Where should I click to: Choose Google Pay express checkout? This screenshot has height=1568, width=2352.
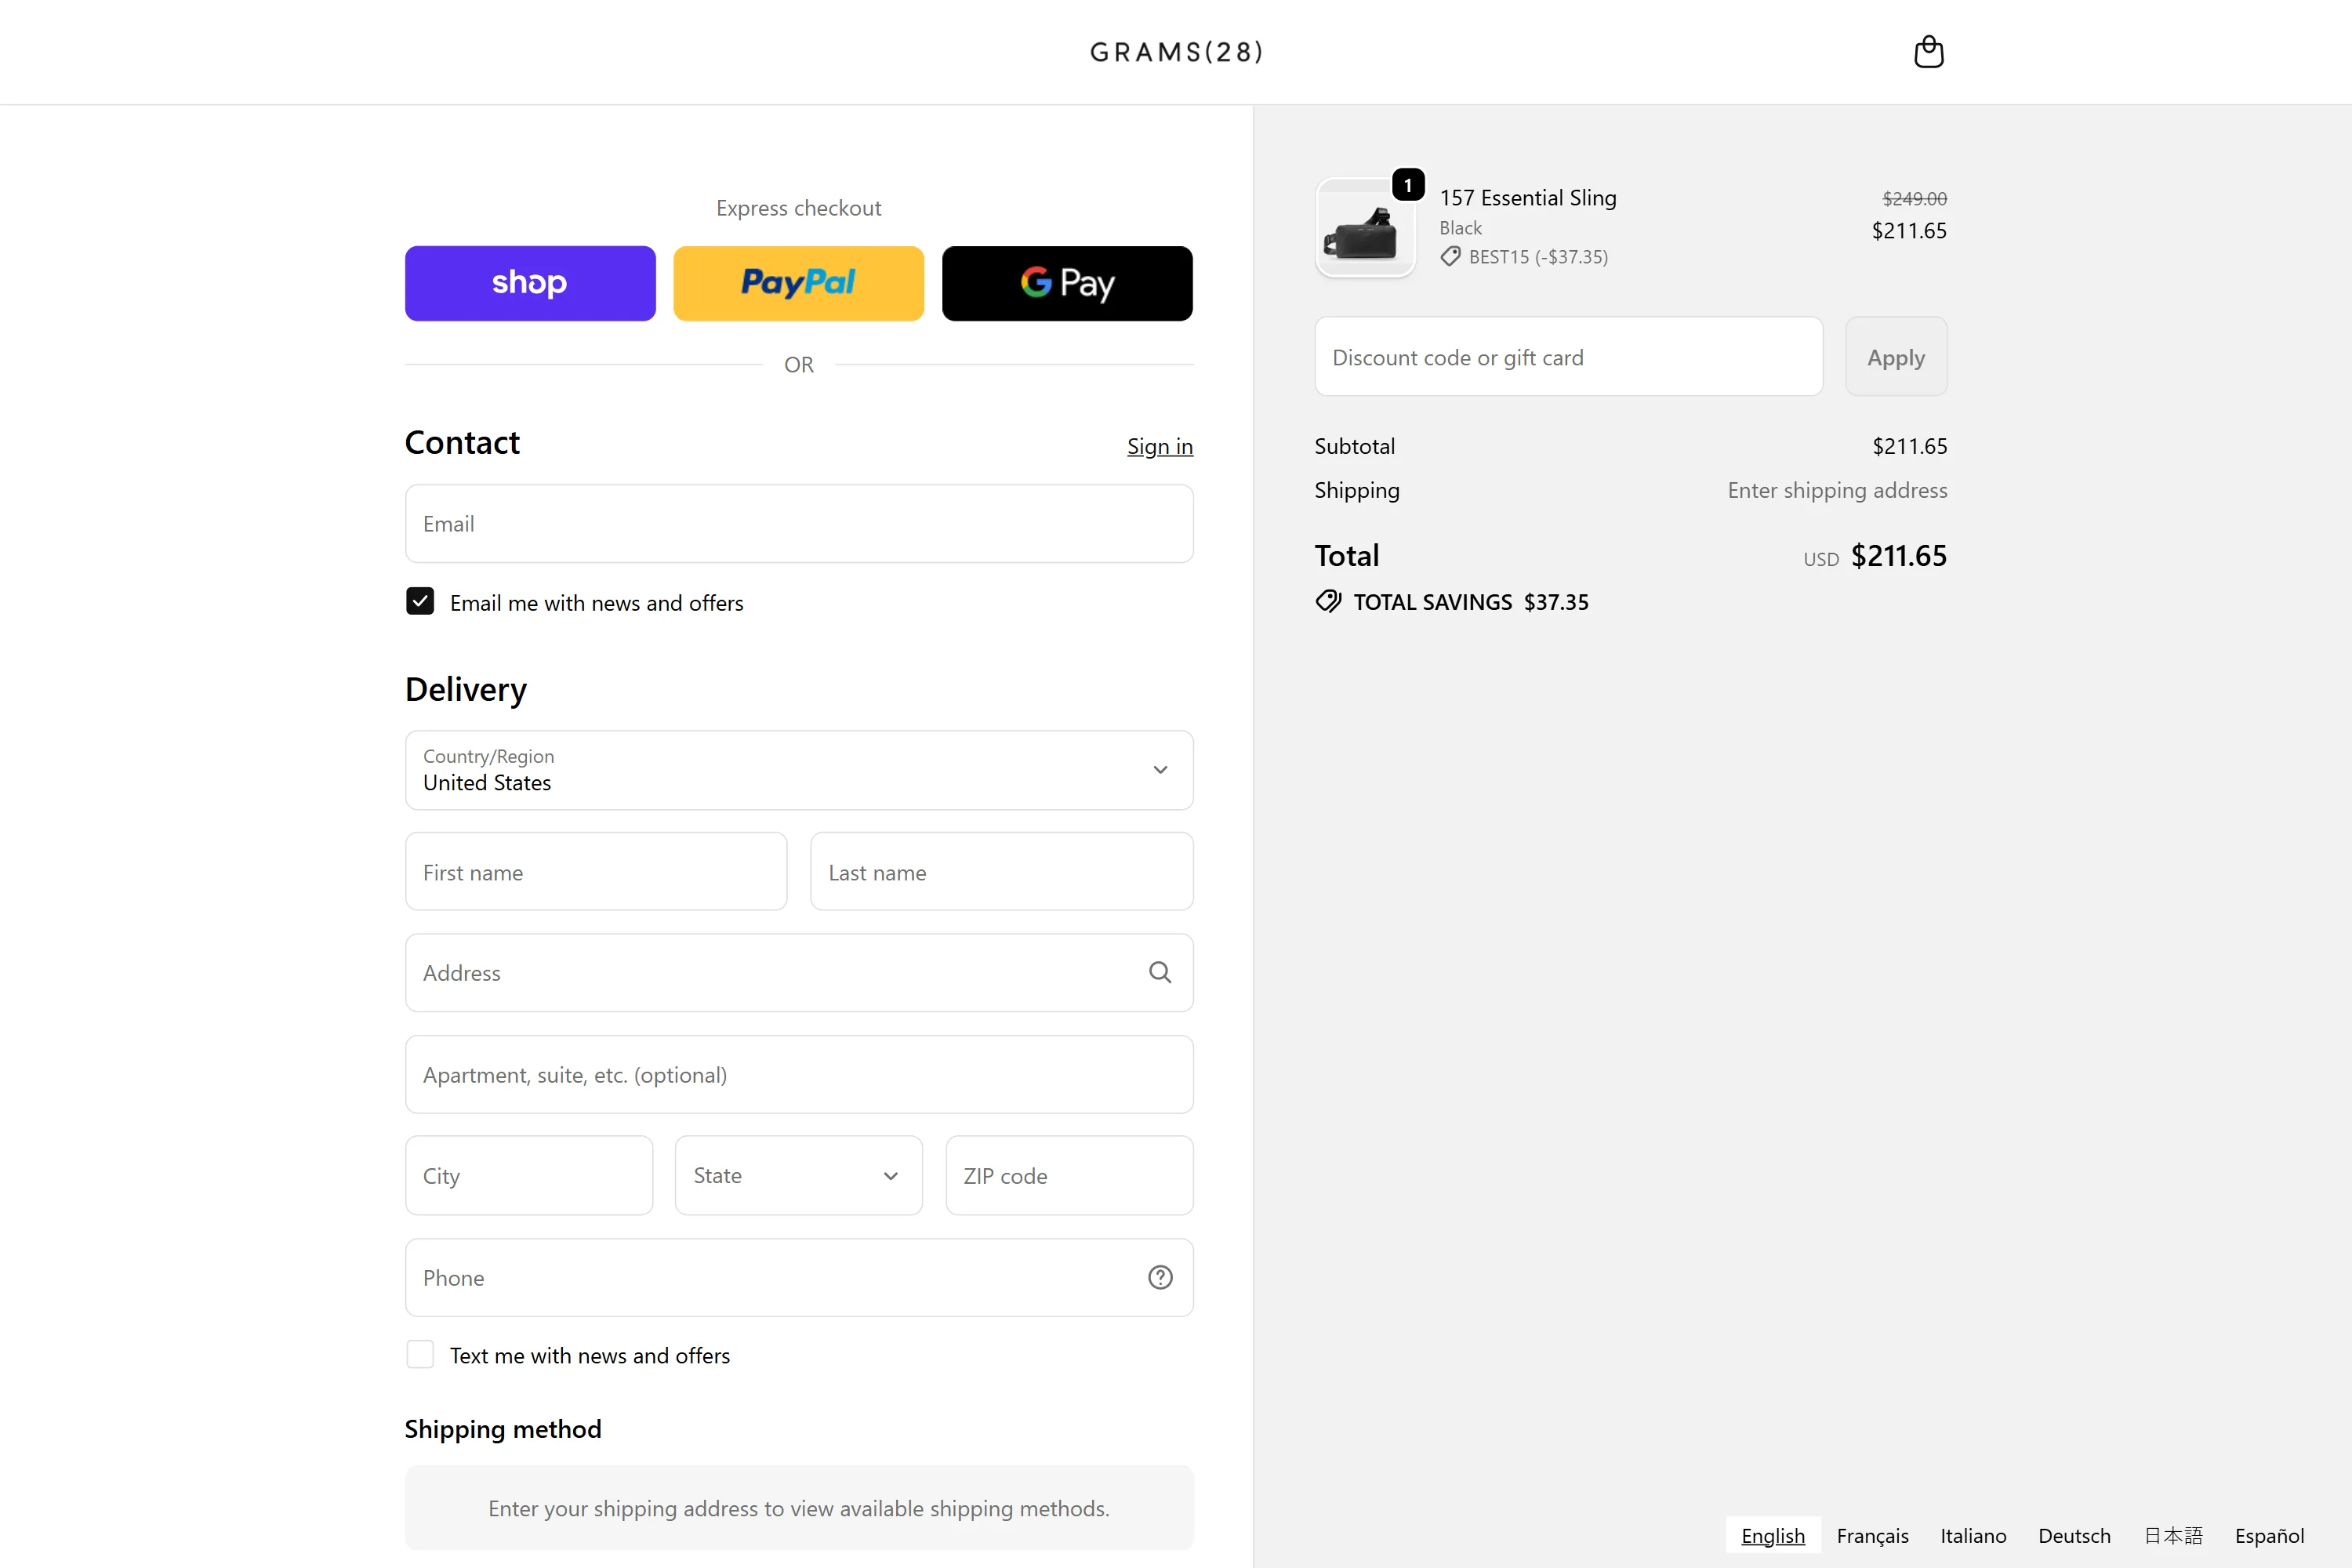point(1066,283)
